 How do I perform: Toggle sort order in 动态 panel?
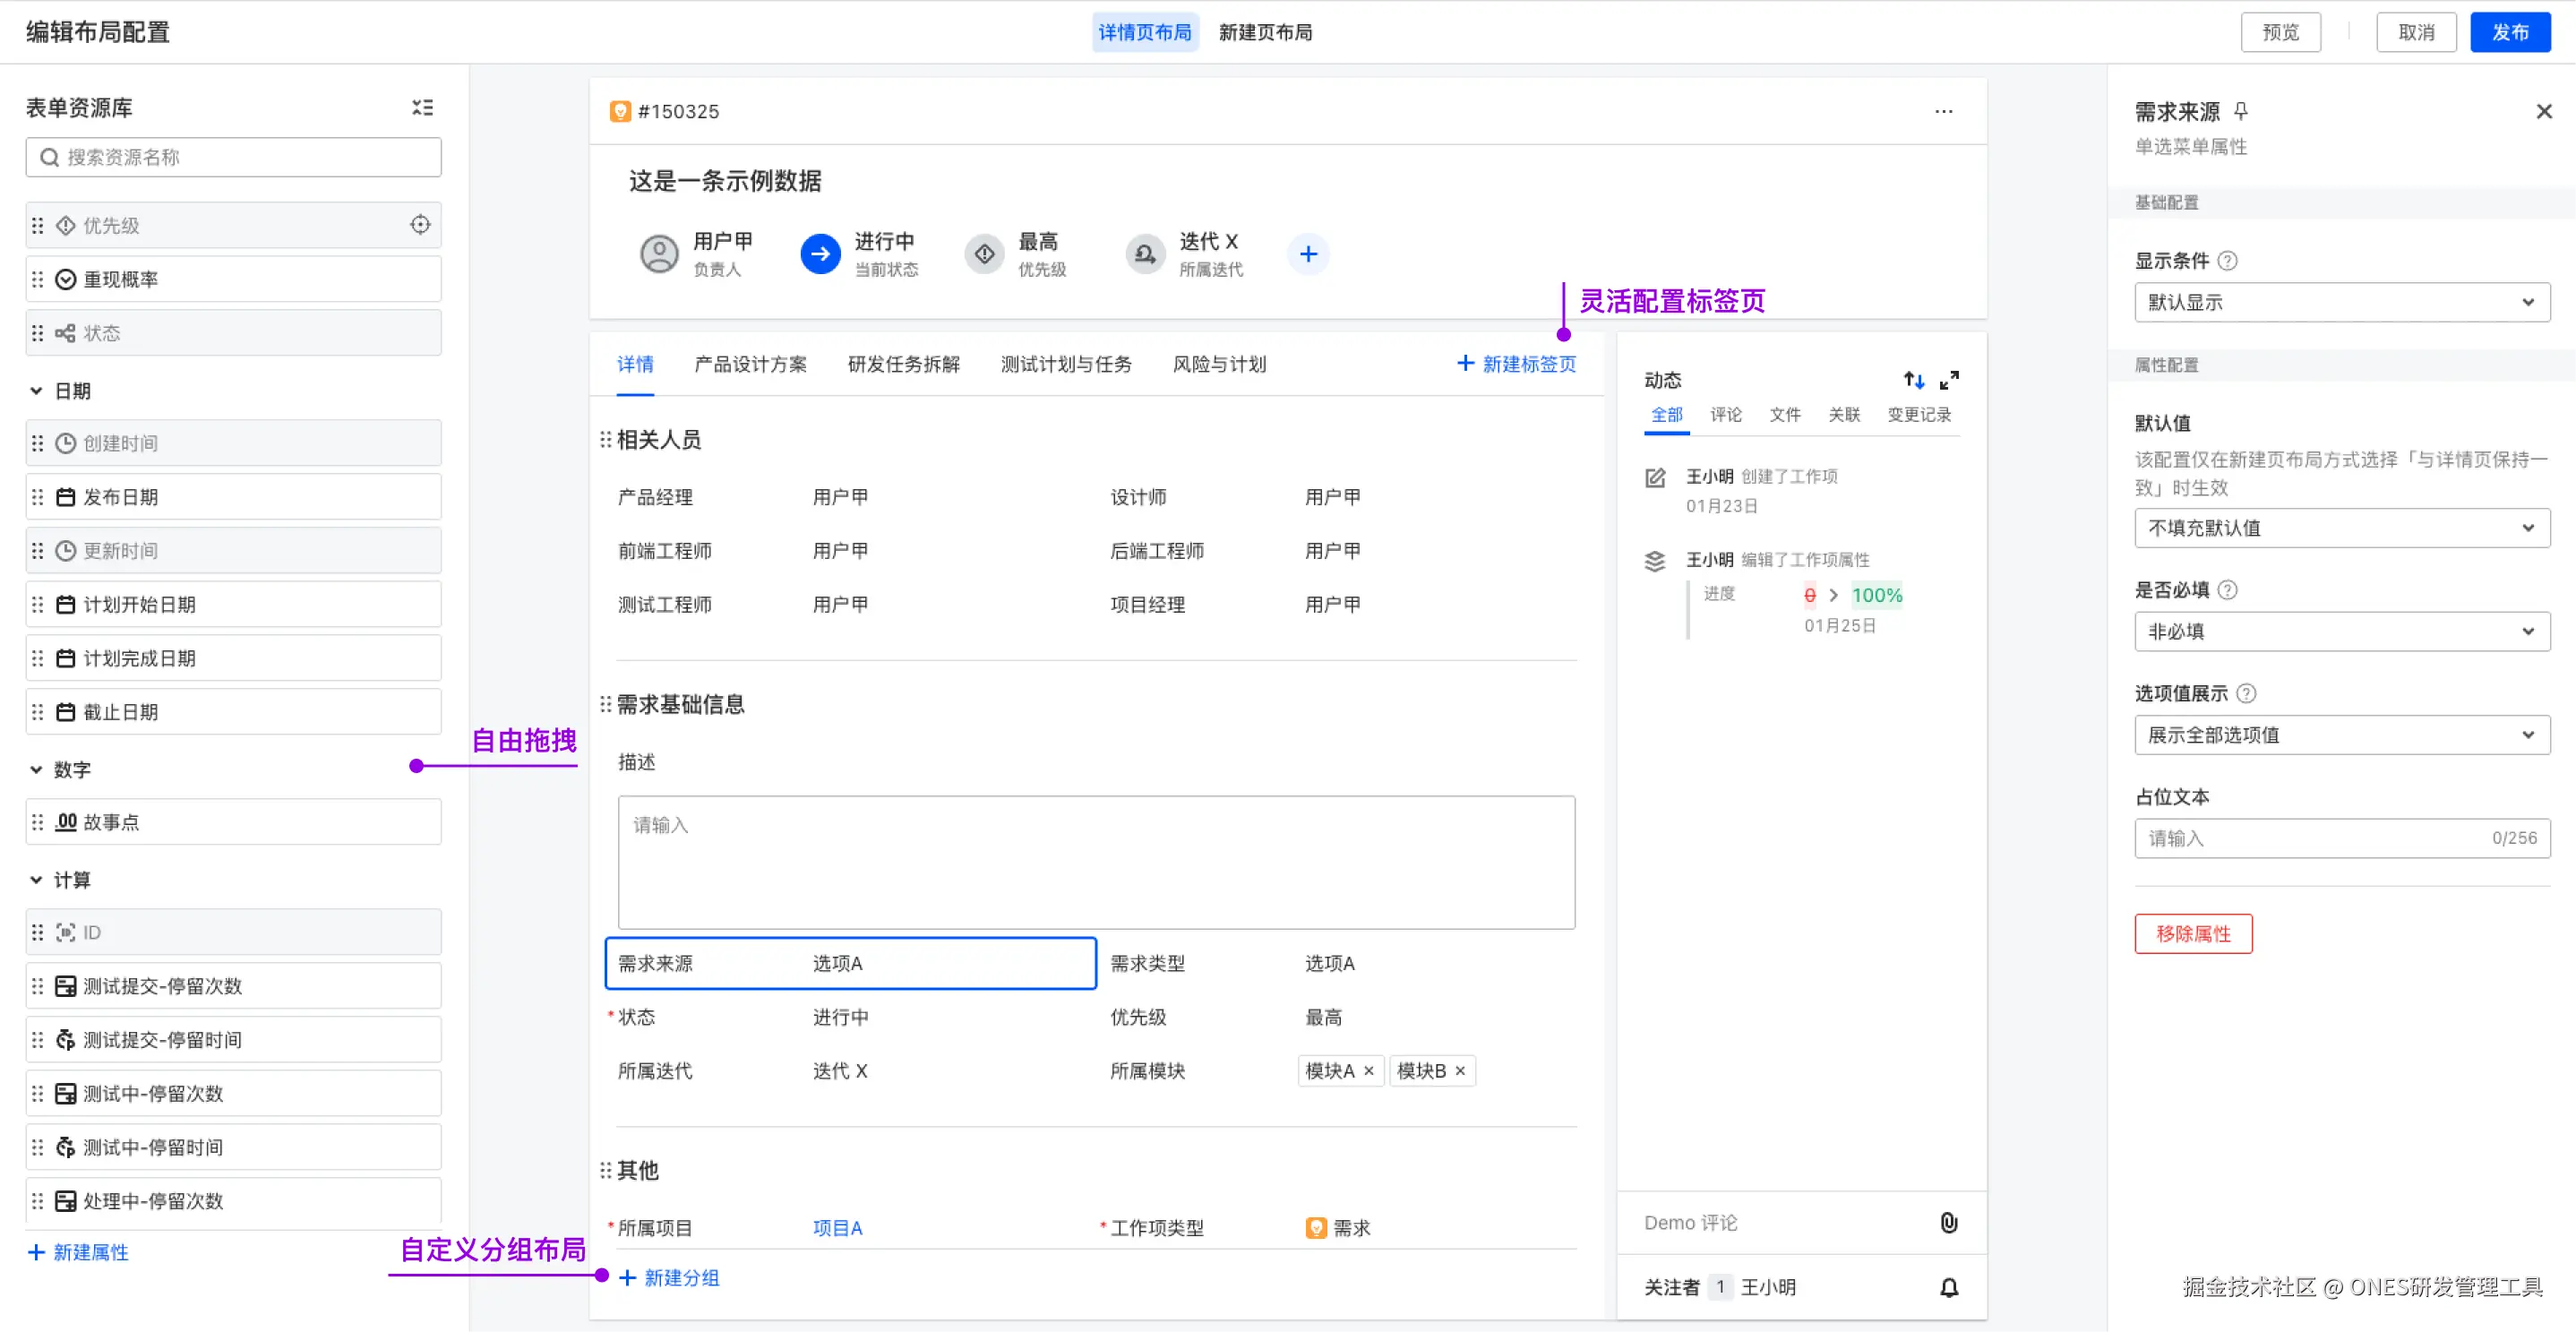pyautogui.click(x=1913, y=379)
